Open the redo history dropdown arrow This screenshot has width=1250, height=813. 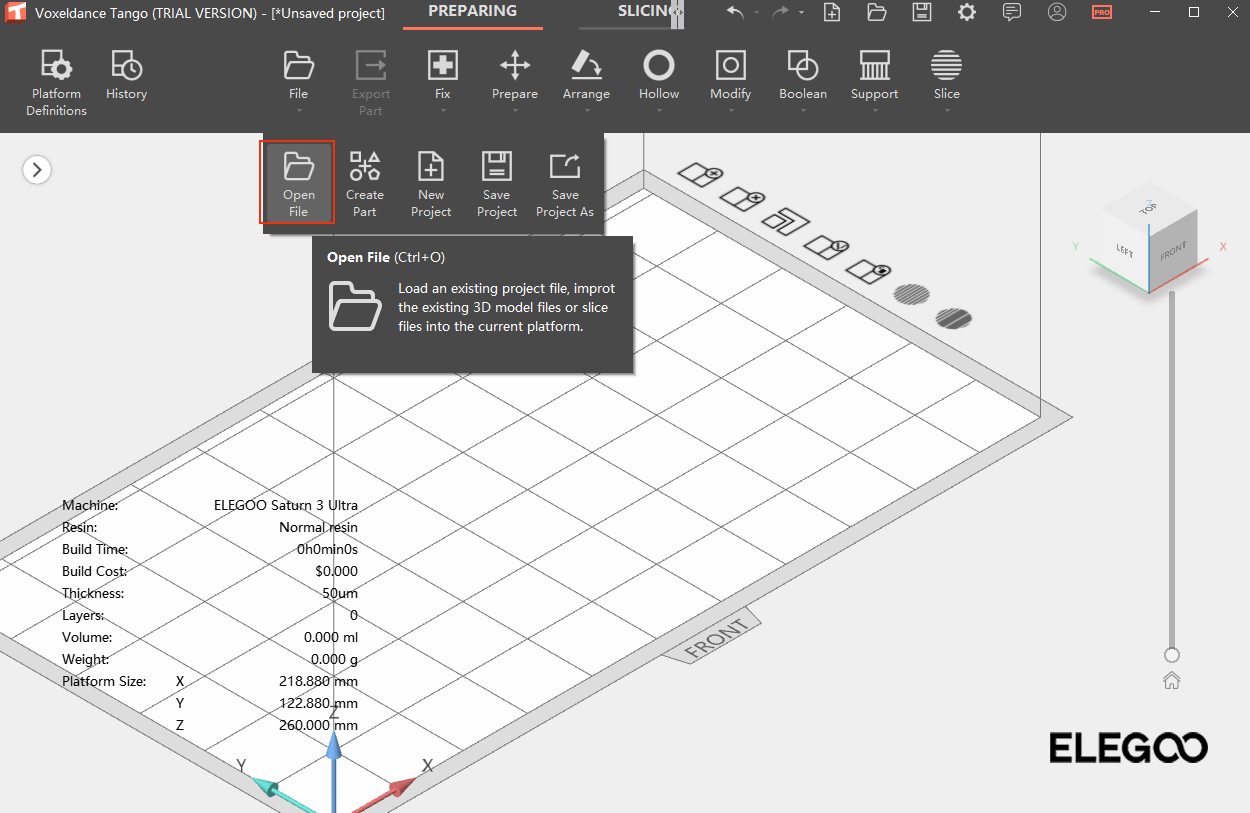pos(801,13)
